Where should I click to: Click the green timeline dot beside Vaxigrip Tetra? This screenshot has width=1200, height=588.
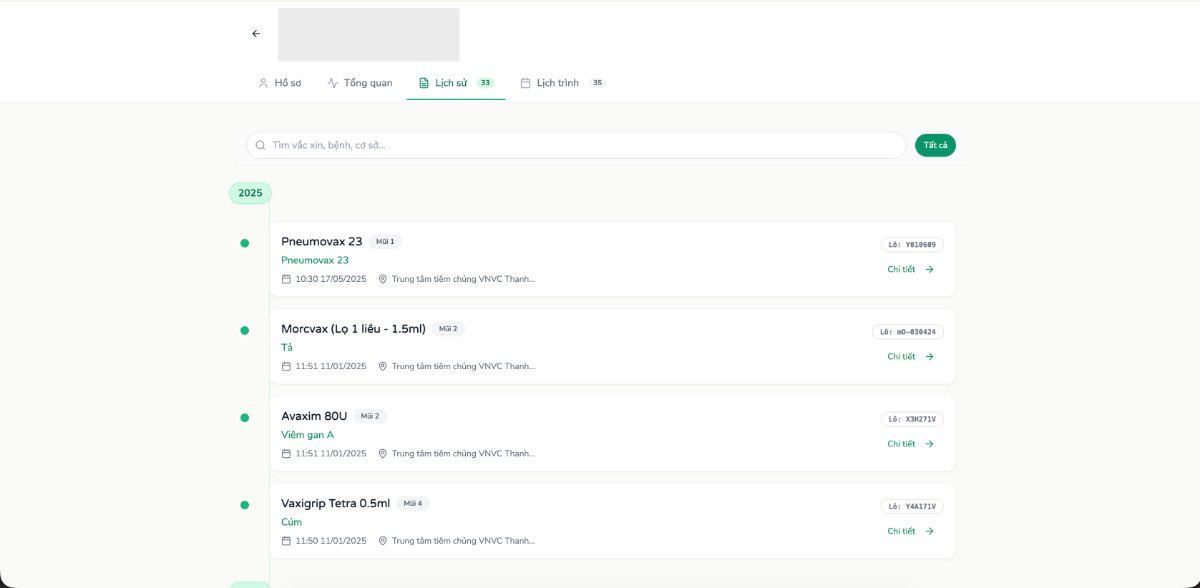pos(244,505)
